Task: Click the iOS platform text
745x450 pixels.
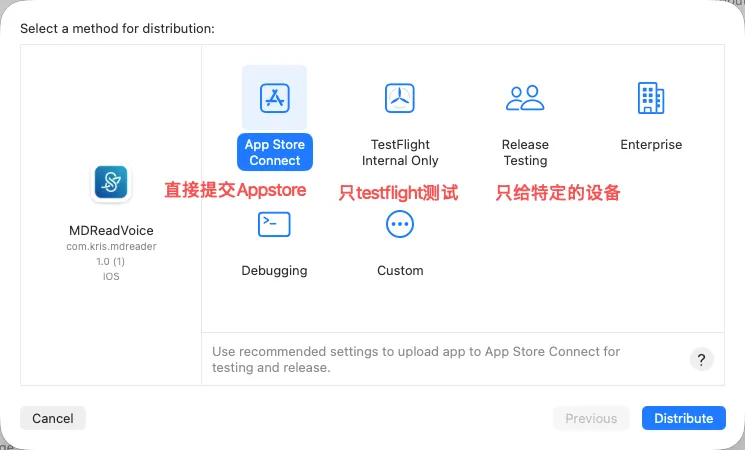Action: (111, 277)
